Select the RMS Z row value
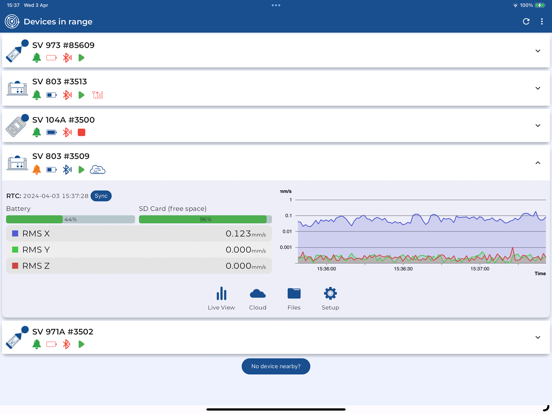Viewport: 552px width, 414px height. (245, 266)
